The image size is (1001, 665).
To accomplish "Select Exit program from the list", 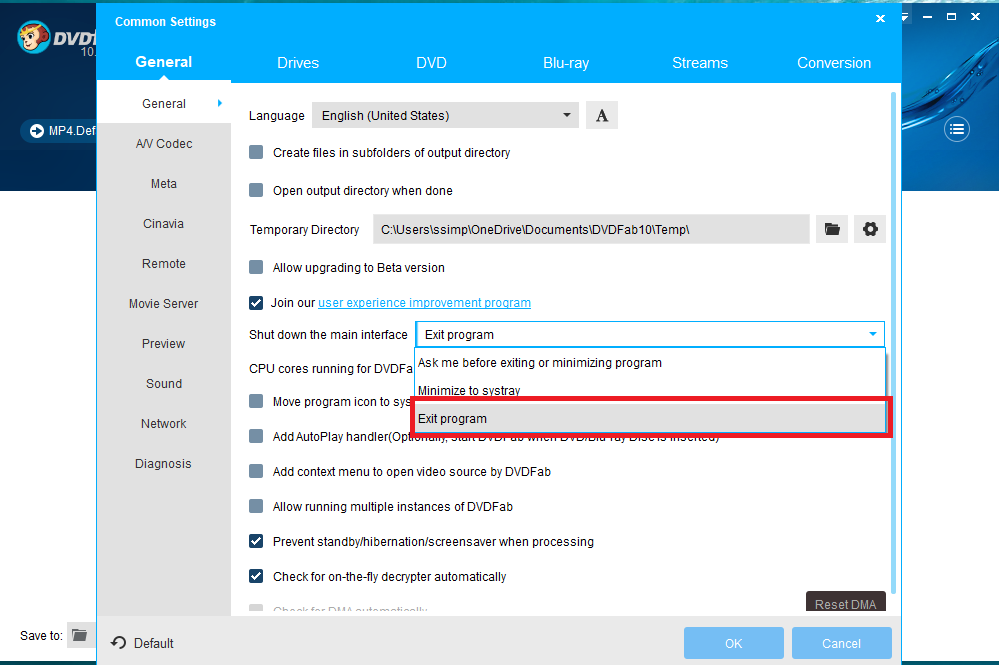I will [650, 419].
